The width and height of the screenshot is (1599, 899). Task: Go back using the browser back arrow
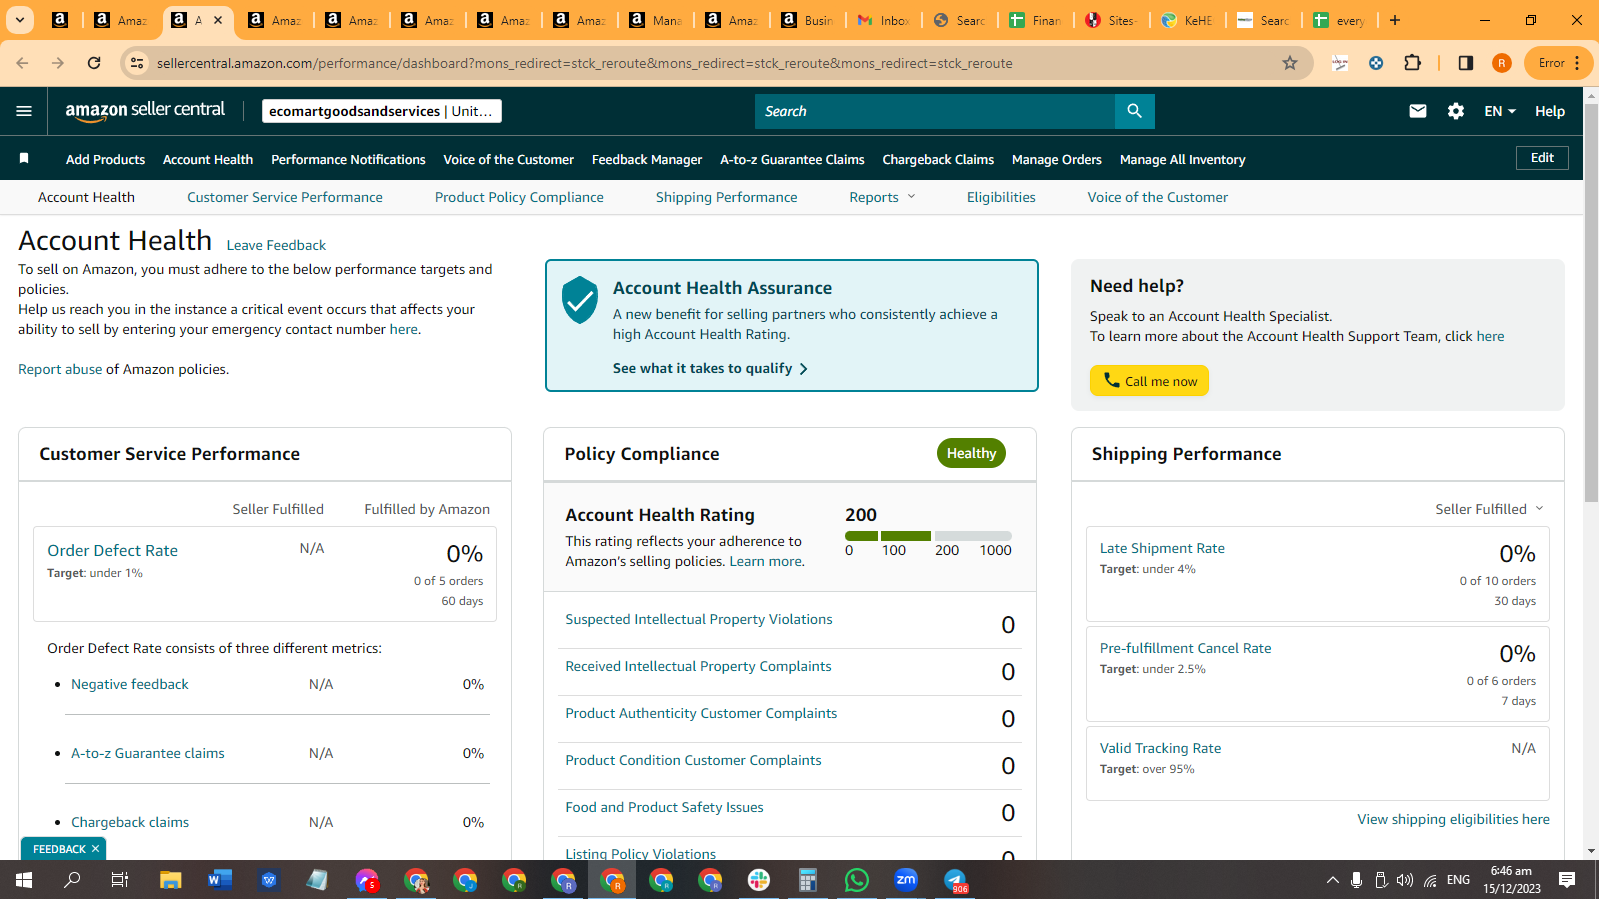point(22,63)
